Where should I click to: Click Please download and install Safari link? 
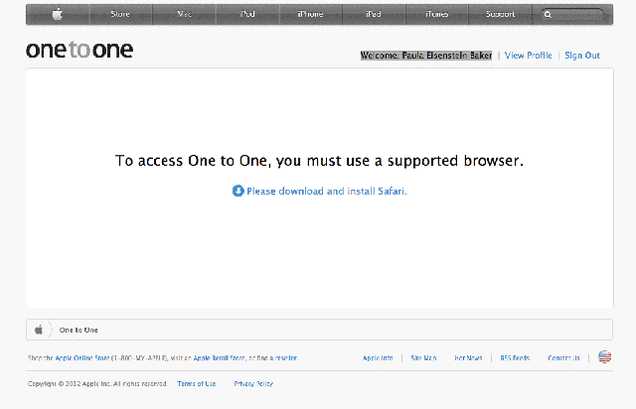327,191
